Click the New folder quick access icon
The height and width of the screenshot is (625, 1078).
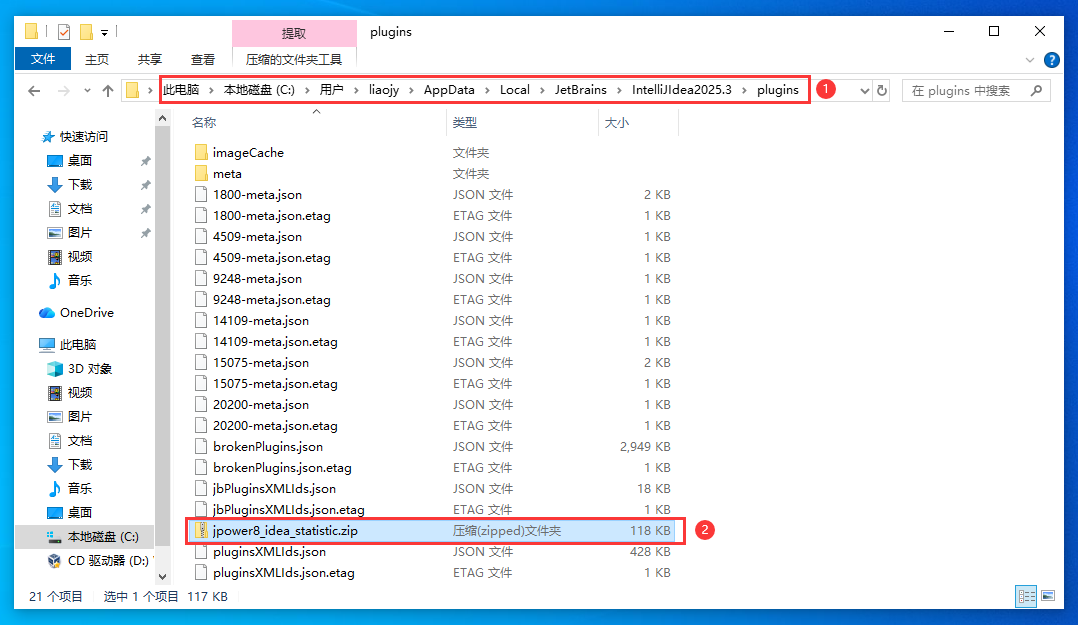click(86, 32)
